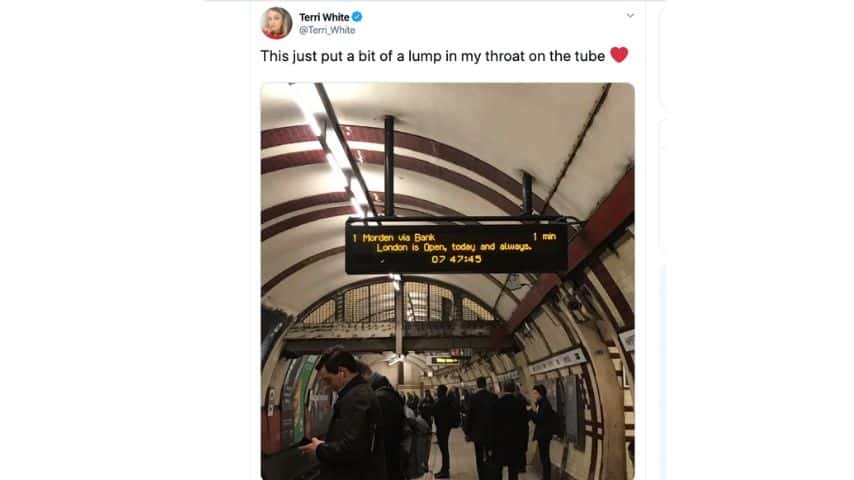854x480 pixels.
Task: Click the tweet text about the tube
Action: coord(432,56)
